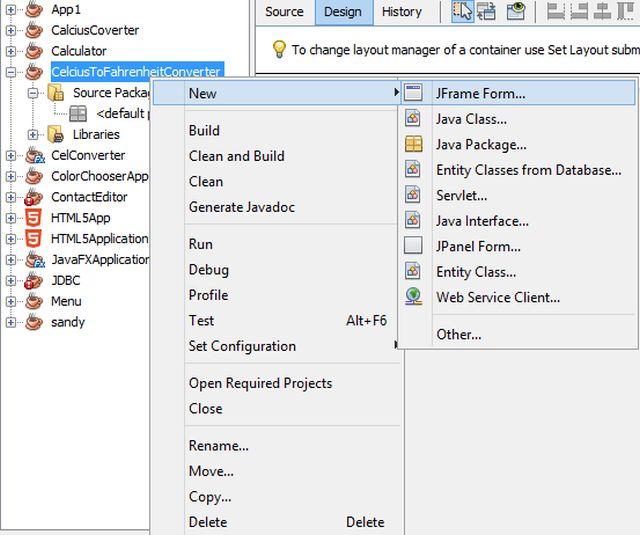The image size is (640, 535).
Task: Select Other in the New submenu
Action: pos(518,334)
